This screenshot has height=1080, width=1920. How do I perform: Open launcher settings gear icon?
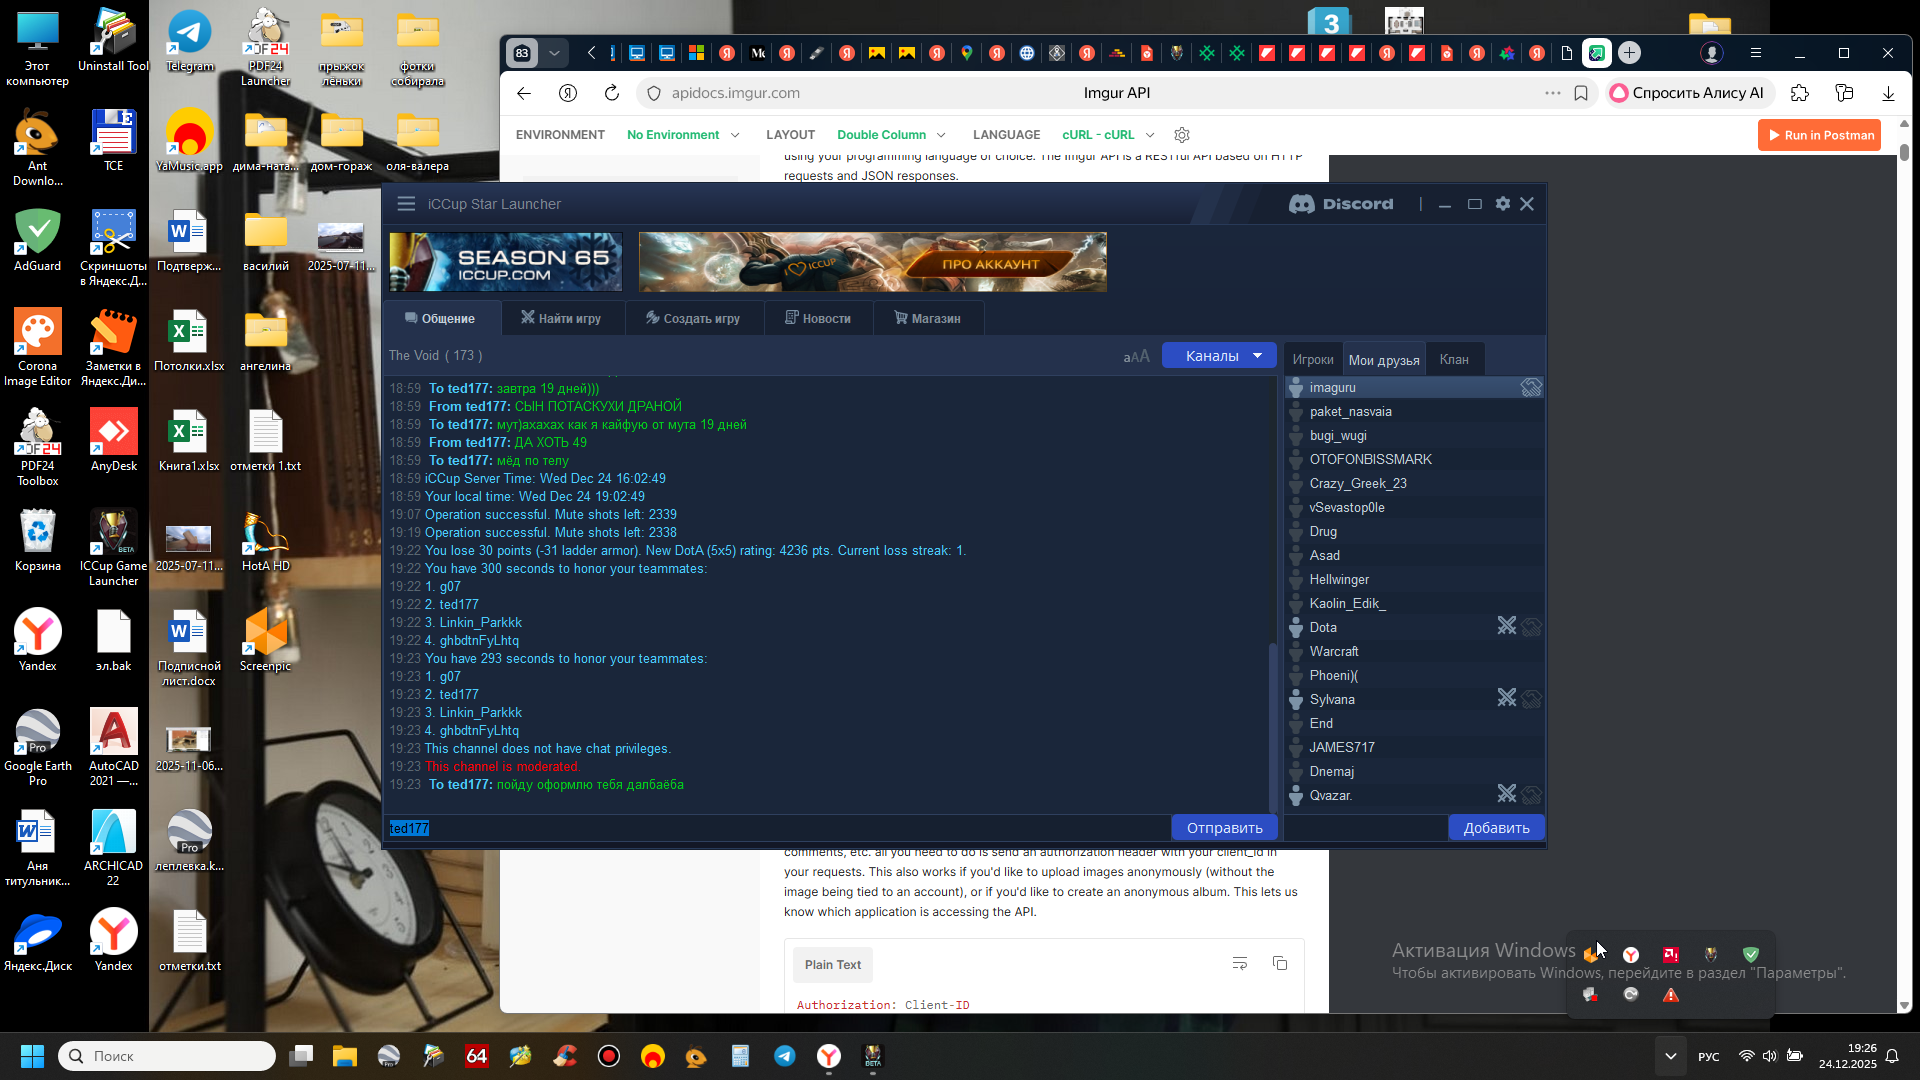point(1502,204)
